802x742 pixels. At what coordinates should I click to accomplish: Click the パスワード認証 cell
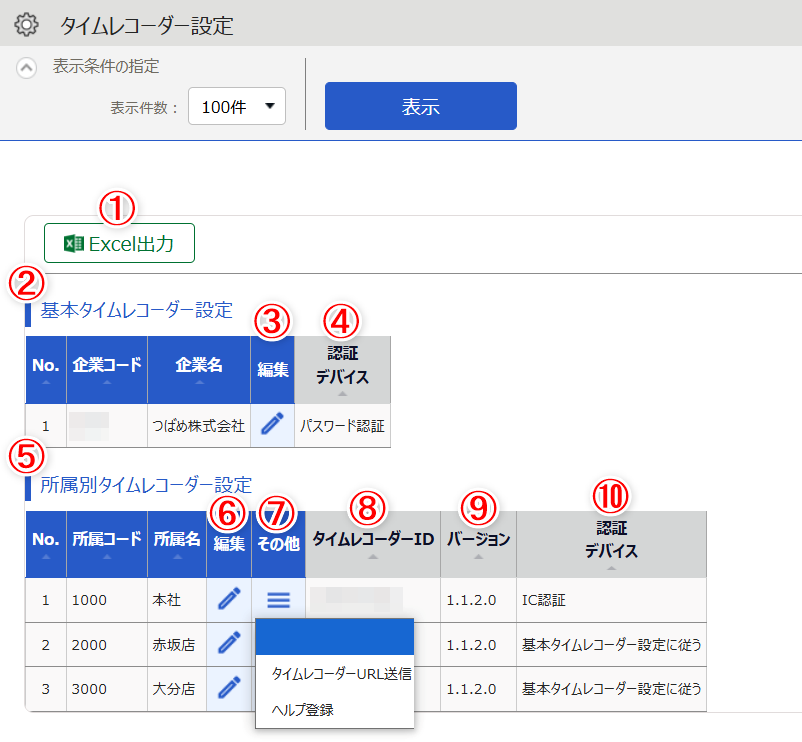click(342, 425)
